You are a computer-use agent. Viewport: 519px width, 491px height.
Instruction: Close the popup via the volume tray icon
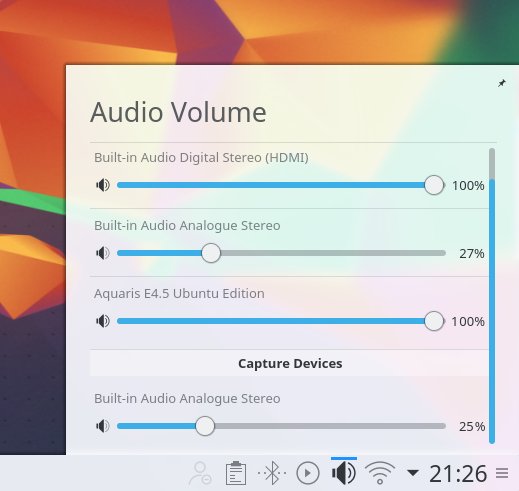tap(344, 473)
